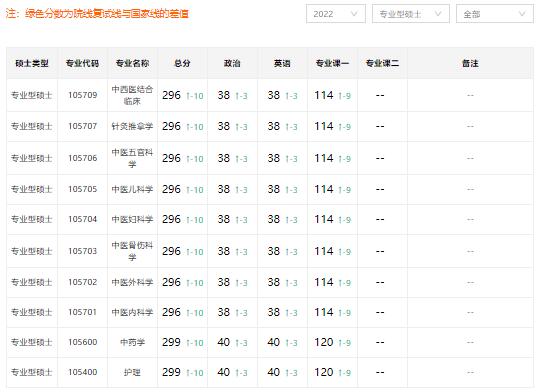
Task: Click the 总分 column header
Action: [x=182, y=63]
